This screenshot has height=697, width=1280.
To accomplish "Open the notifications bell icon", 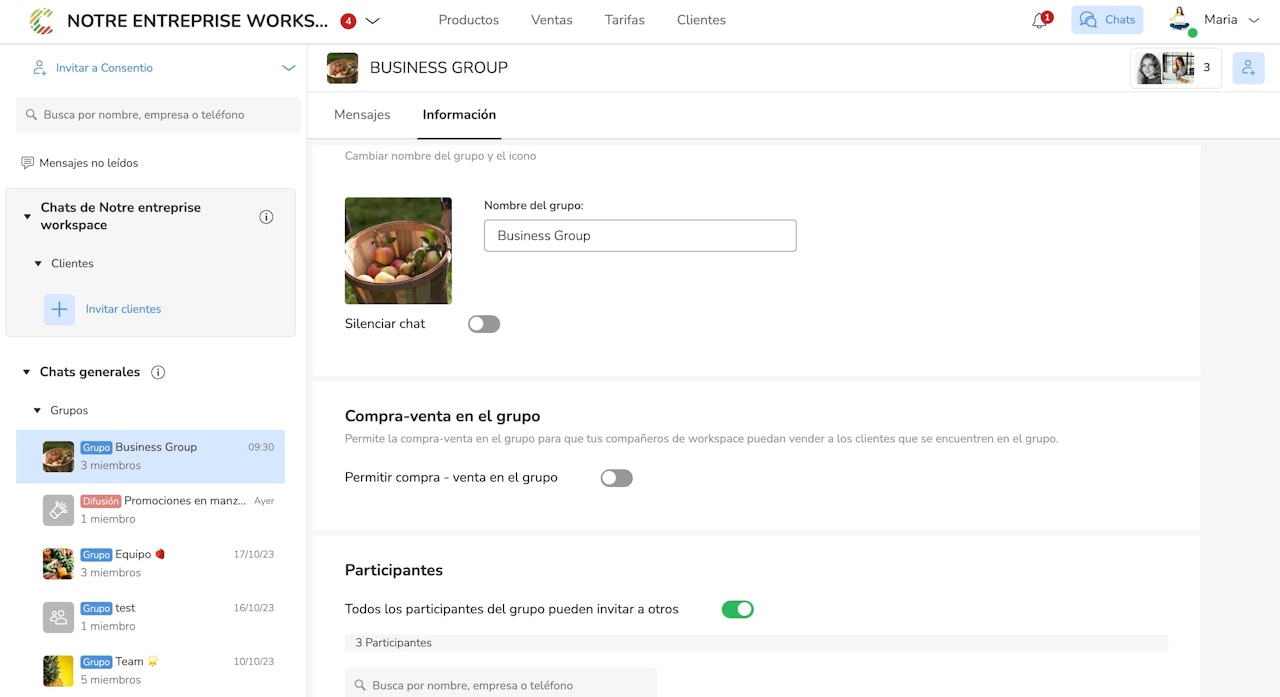I will click(1040, 20).
